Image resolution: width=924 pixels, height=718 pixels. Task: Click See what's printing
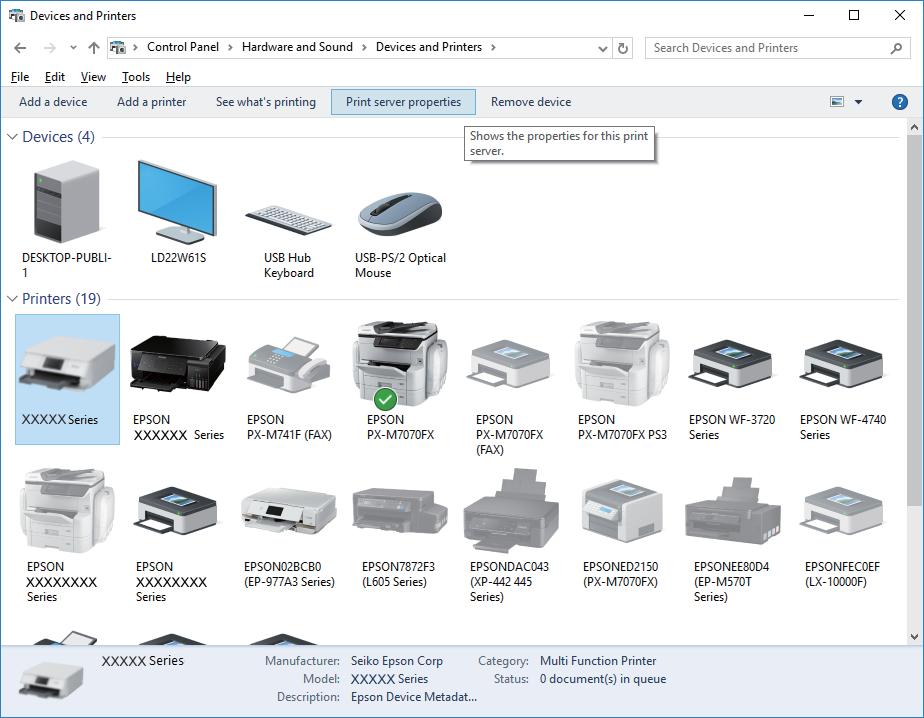click(x=266, y=102)
